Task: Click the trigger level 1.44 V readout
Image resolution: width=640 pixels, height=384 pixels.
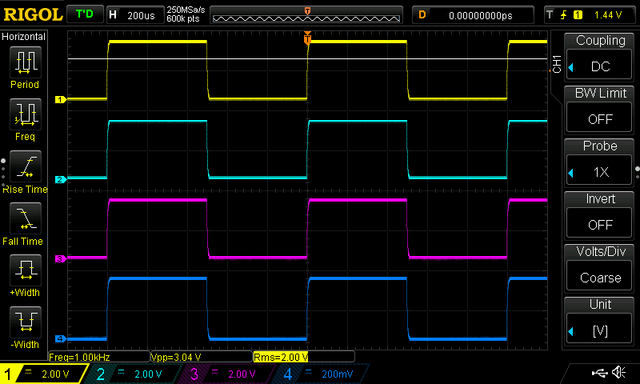Action: click(x=608, y=15)
